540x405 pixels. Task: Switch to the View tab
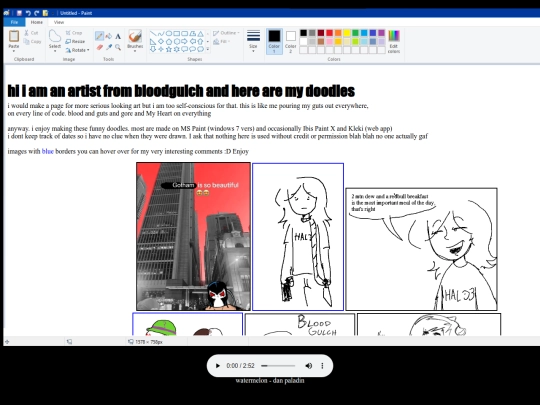59,22
